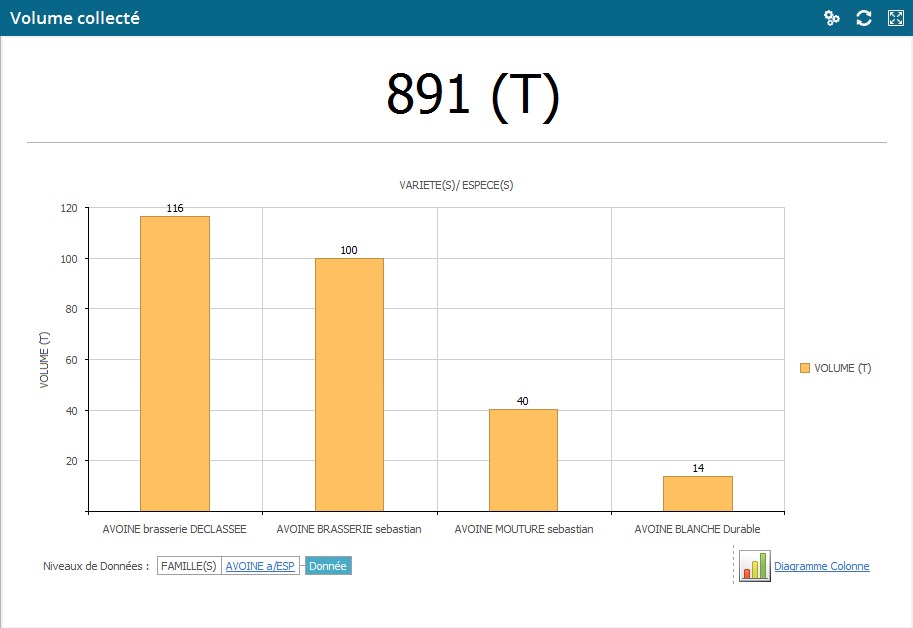
Task: Select the AVOINE BLANCHE Durable bar
Action: (x=698, y=493)
